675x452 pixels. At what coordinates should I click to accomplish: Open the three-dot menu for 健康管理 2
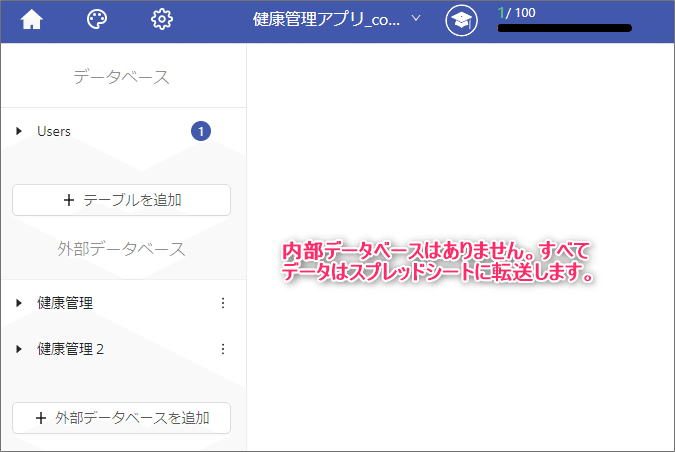[x=223, y=349]
